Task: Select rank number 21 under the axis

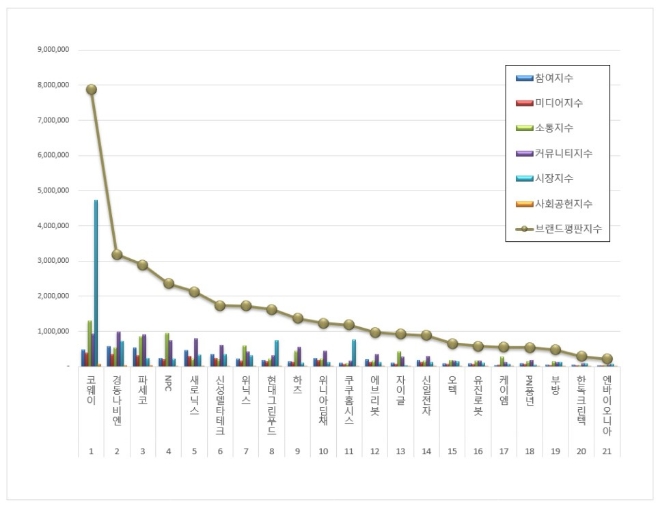Action: (605, 451)
